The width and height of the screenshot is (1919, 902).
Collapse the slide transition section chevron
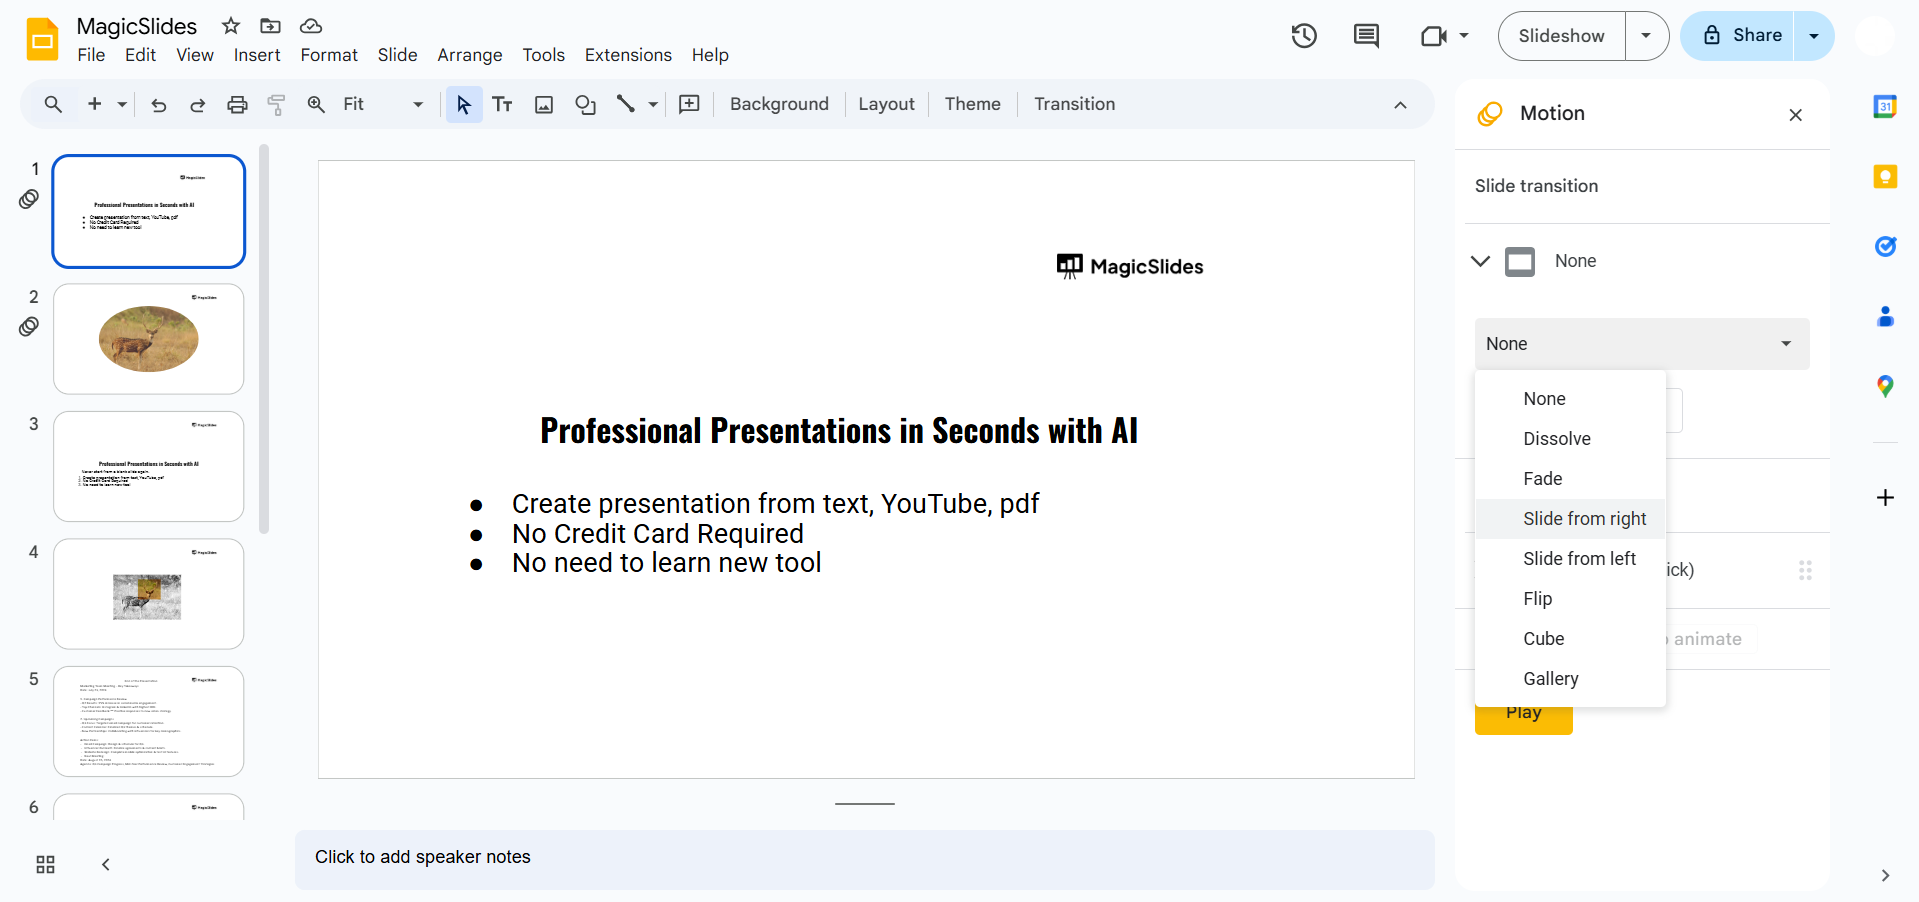(x=1481, y=261)
